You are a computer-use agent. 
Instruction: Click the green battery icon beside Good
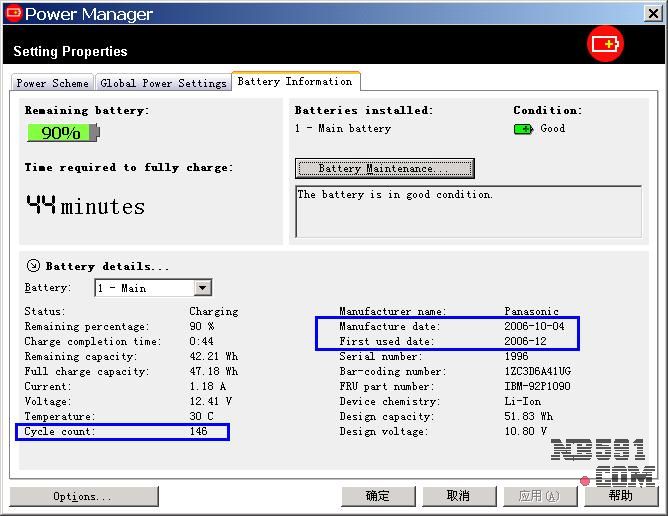click(523, 129)
